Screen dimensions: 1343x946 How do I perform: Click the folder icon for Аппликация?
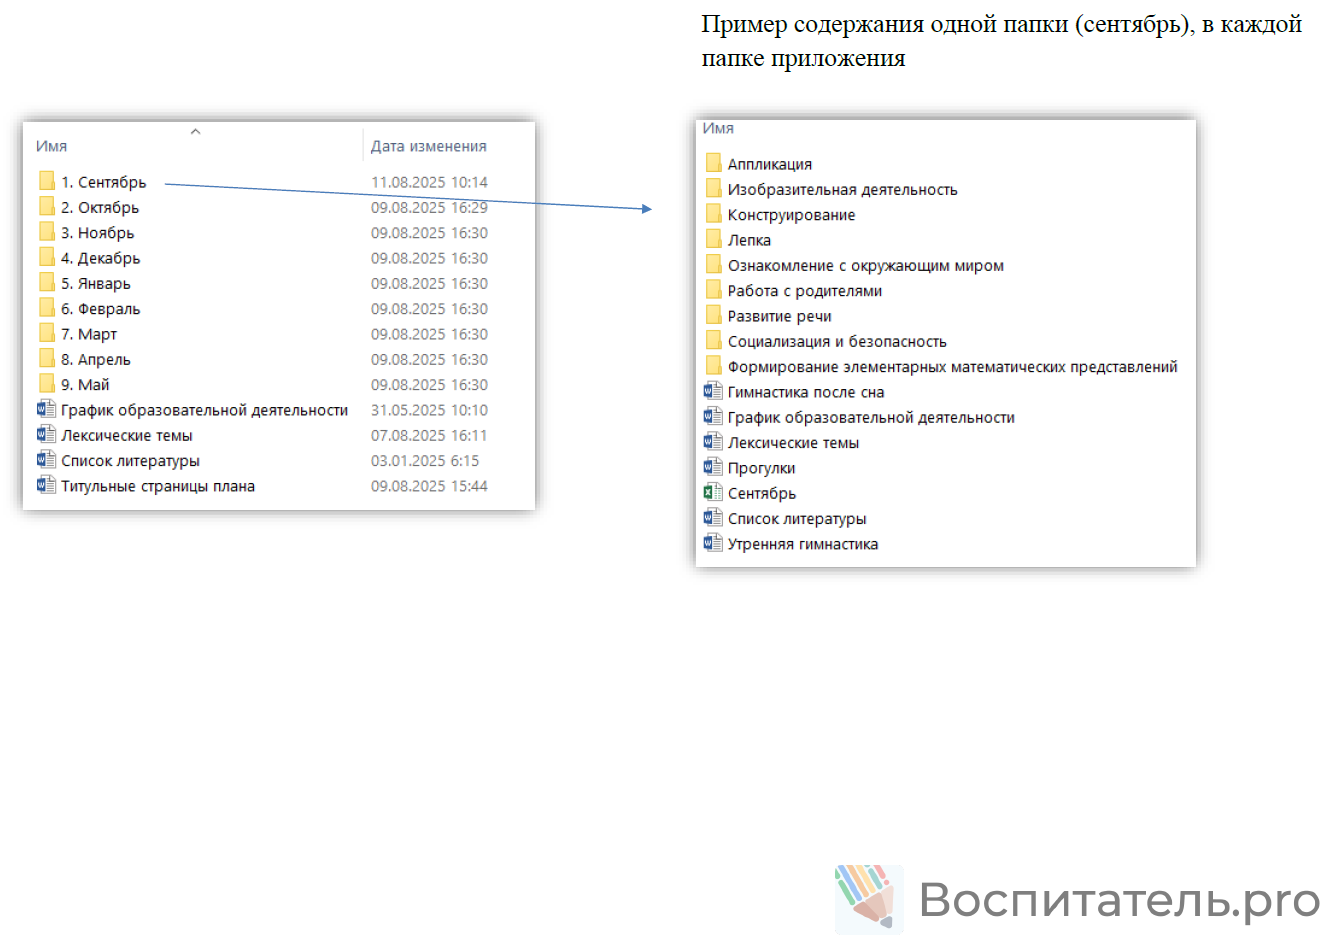pyautogui.click(x=713, y=163)
